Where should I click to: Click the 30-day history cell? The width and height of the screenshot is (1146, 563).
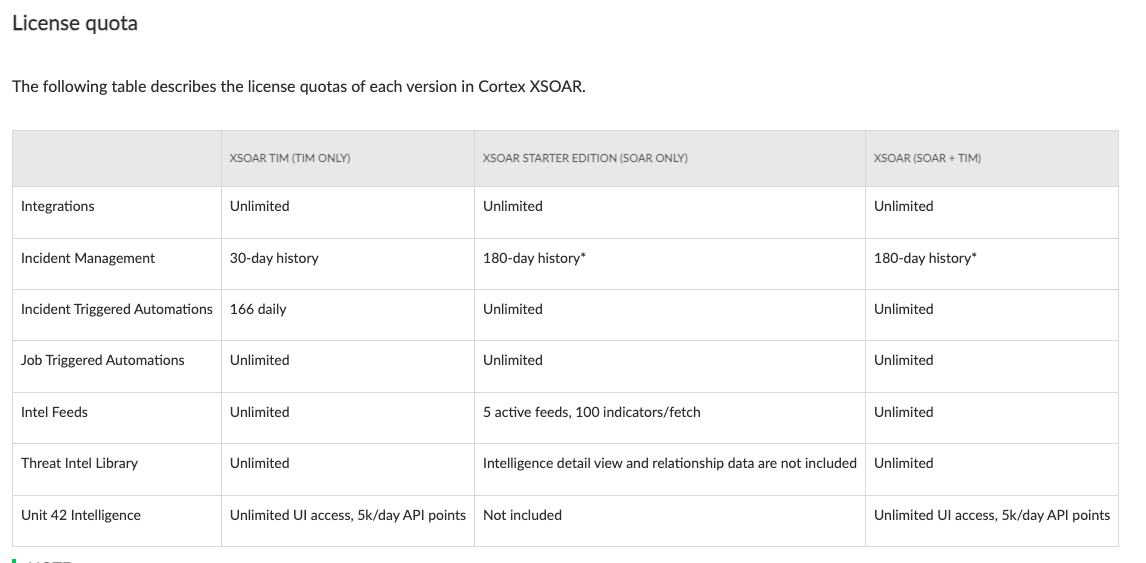tap(274, 258)
